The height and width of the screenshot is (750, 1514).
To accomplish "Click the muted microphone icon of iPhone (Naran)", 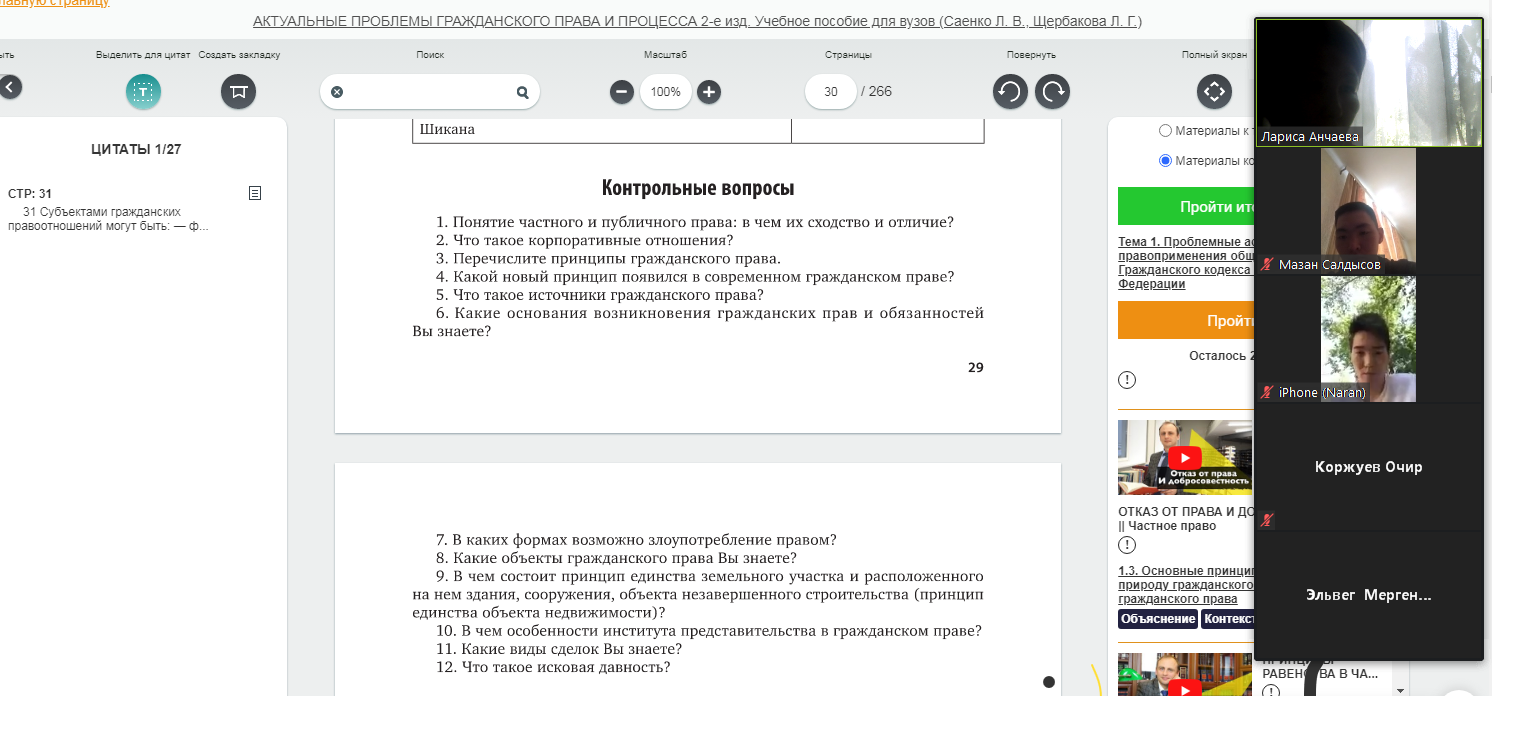I will click(x=1267, y=393).
